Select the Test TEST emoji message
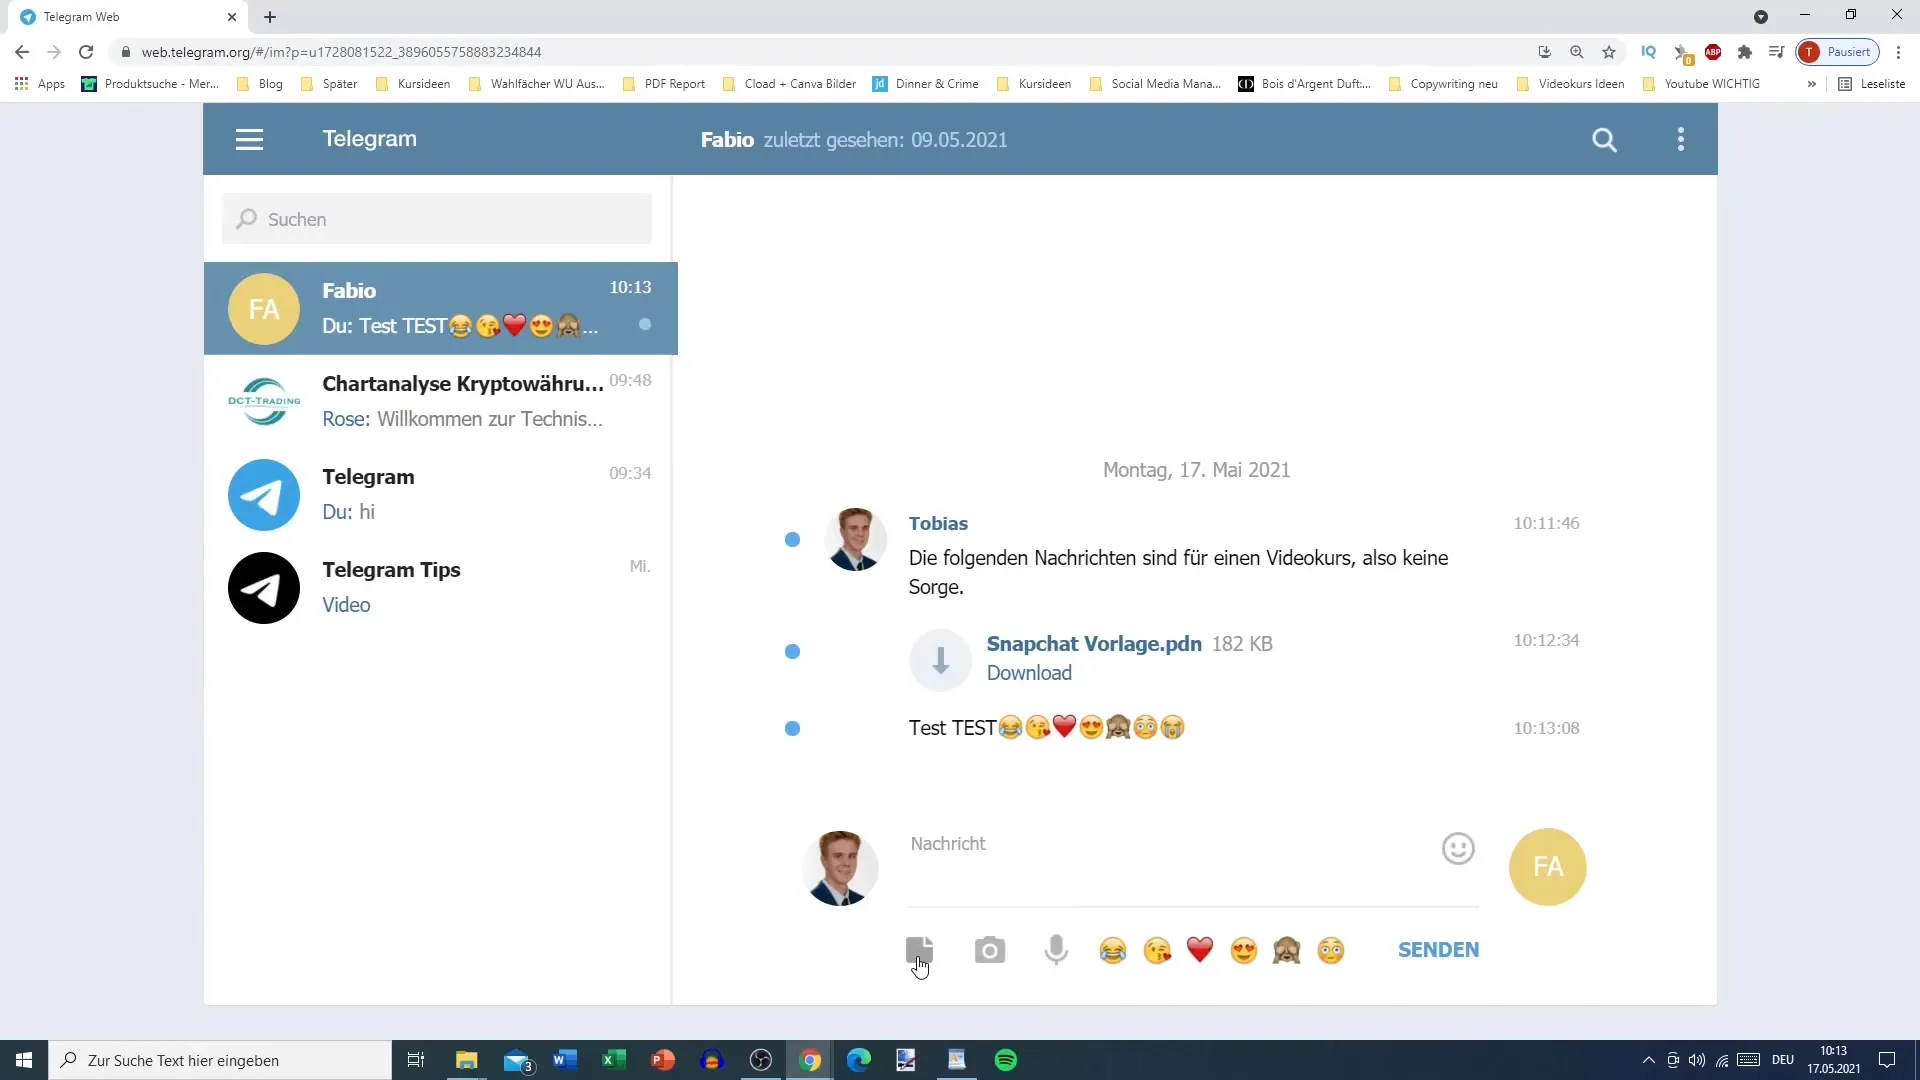The image size is (1920, 1080). (x=1046, y=728)
